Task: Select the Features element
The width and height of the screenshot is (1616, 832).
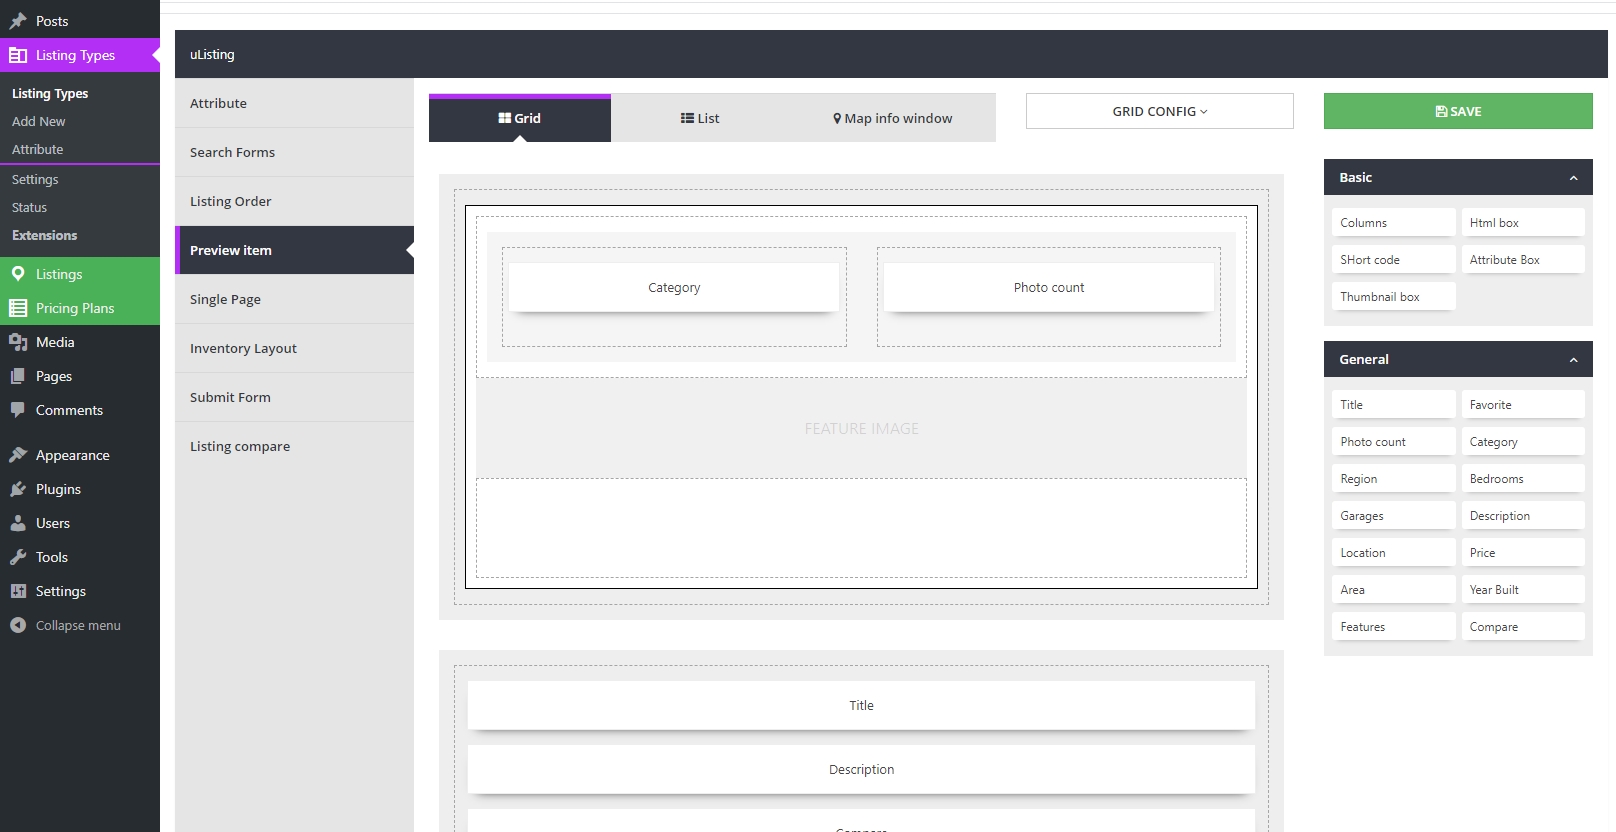Action: click(x=1393, y=627)
